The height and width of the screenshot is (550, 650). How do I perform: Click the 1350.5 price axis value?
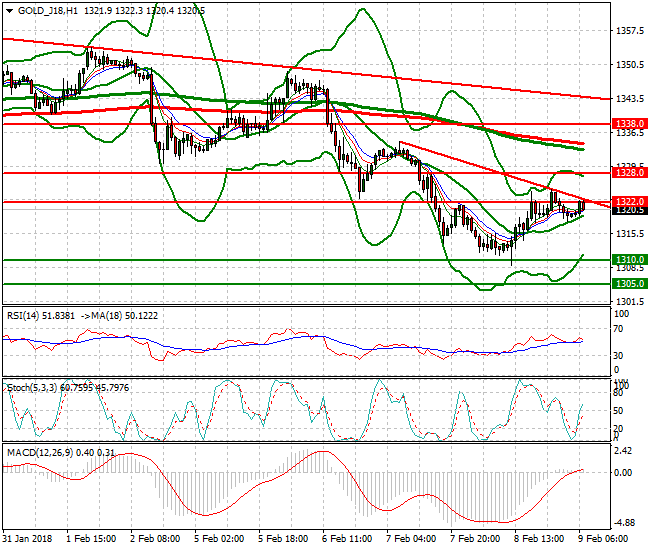point(630,65)
